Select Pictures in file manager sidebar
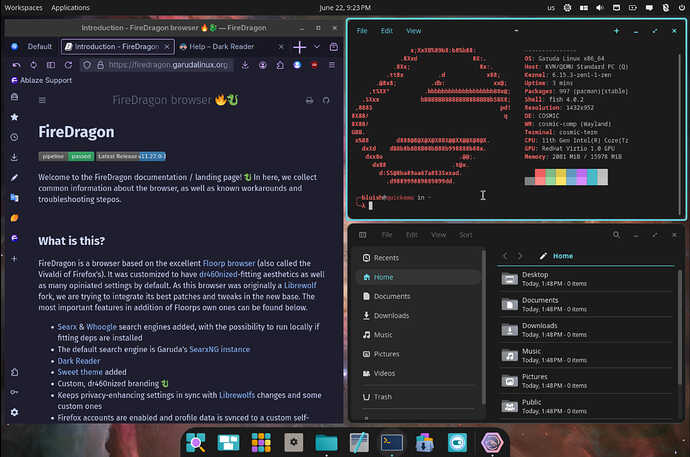The width and height of the screenshot is (690, 457). (x=418, y=354)
